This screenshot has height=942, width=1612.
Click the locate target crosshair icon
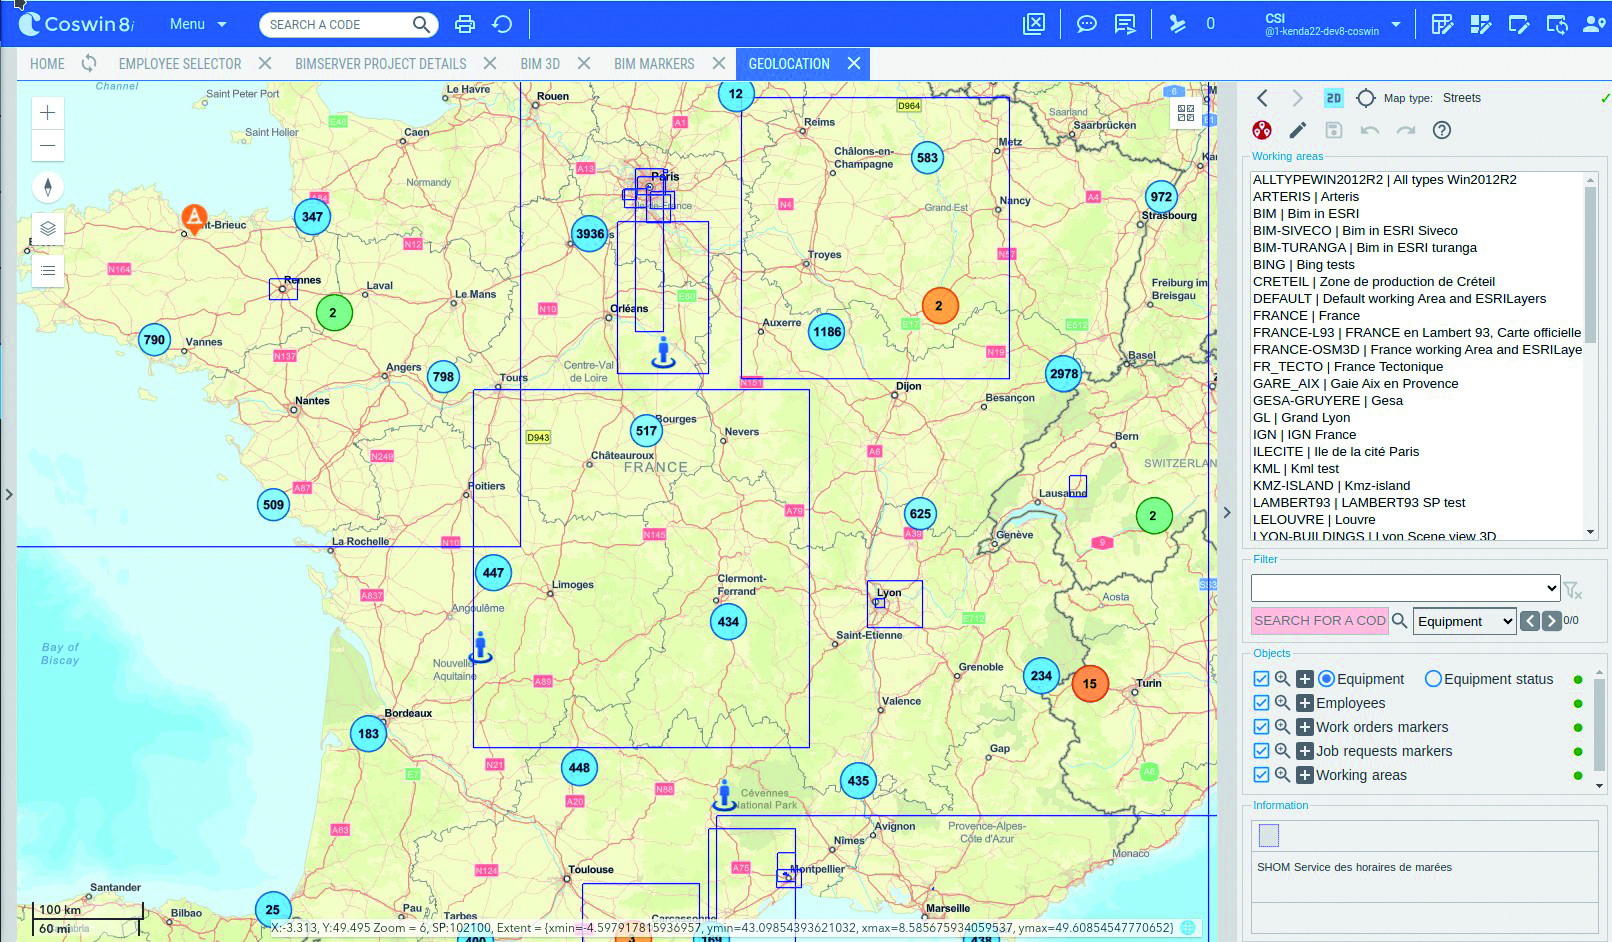click(x=1365, y=98)
